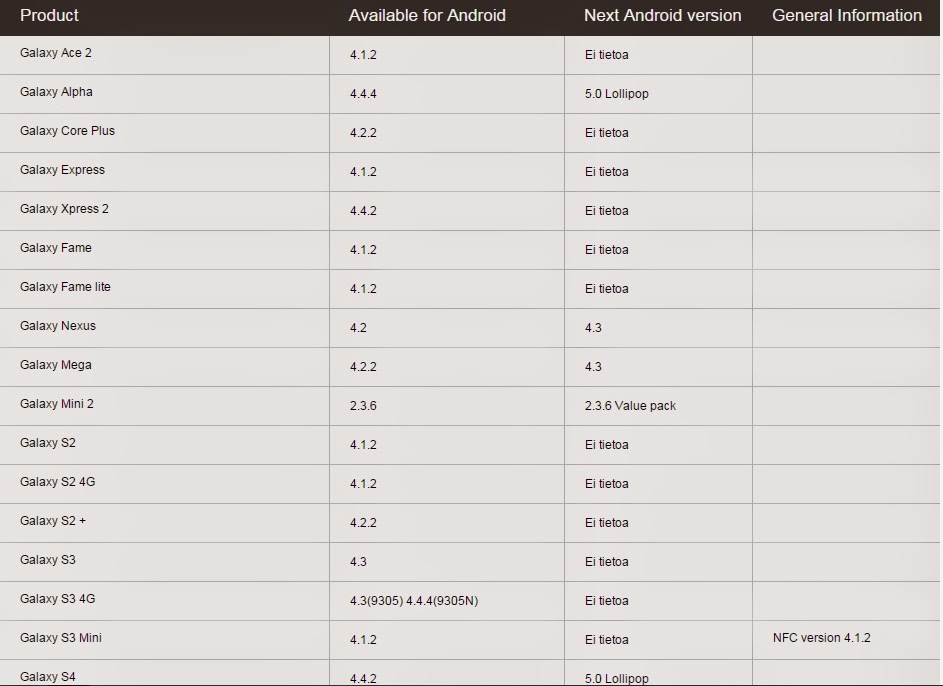The height and width of the screenshot is (686, 943).
Task: Click the Galaxy S4 product name
Action: [48, 677]
